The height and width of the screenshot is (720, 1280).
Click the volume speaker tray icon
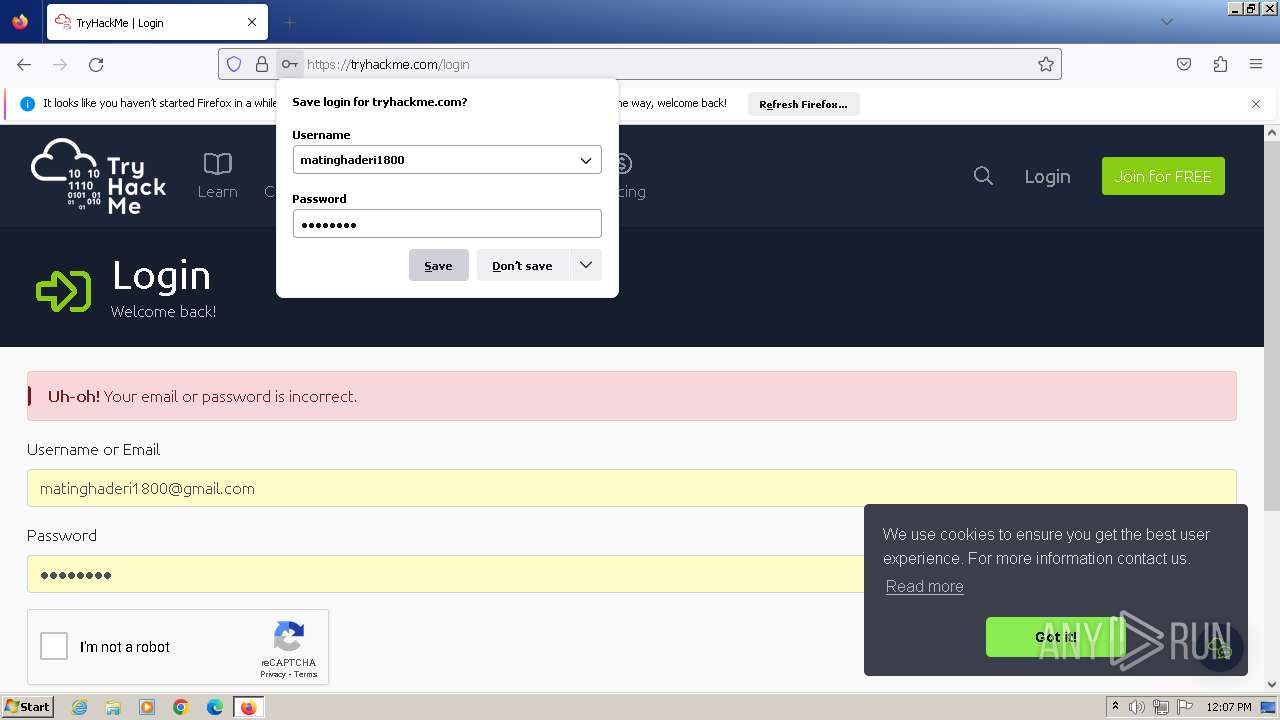1137,707
